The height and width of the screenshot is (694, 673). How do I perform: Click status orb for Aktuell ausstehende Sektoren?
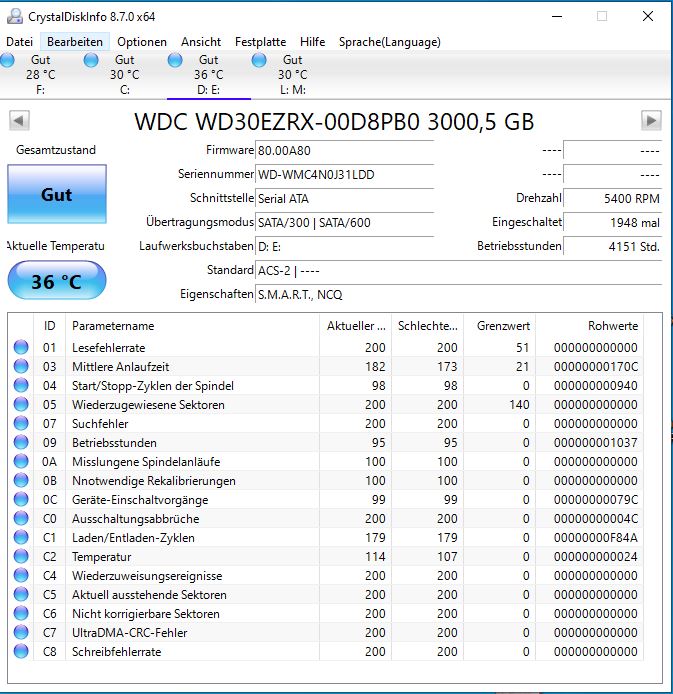[x=21, y=594]
